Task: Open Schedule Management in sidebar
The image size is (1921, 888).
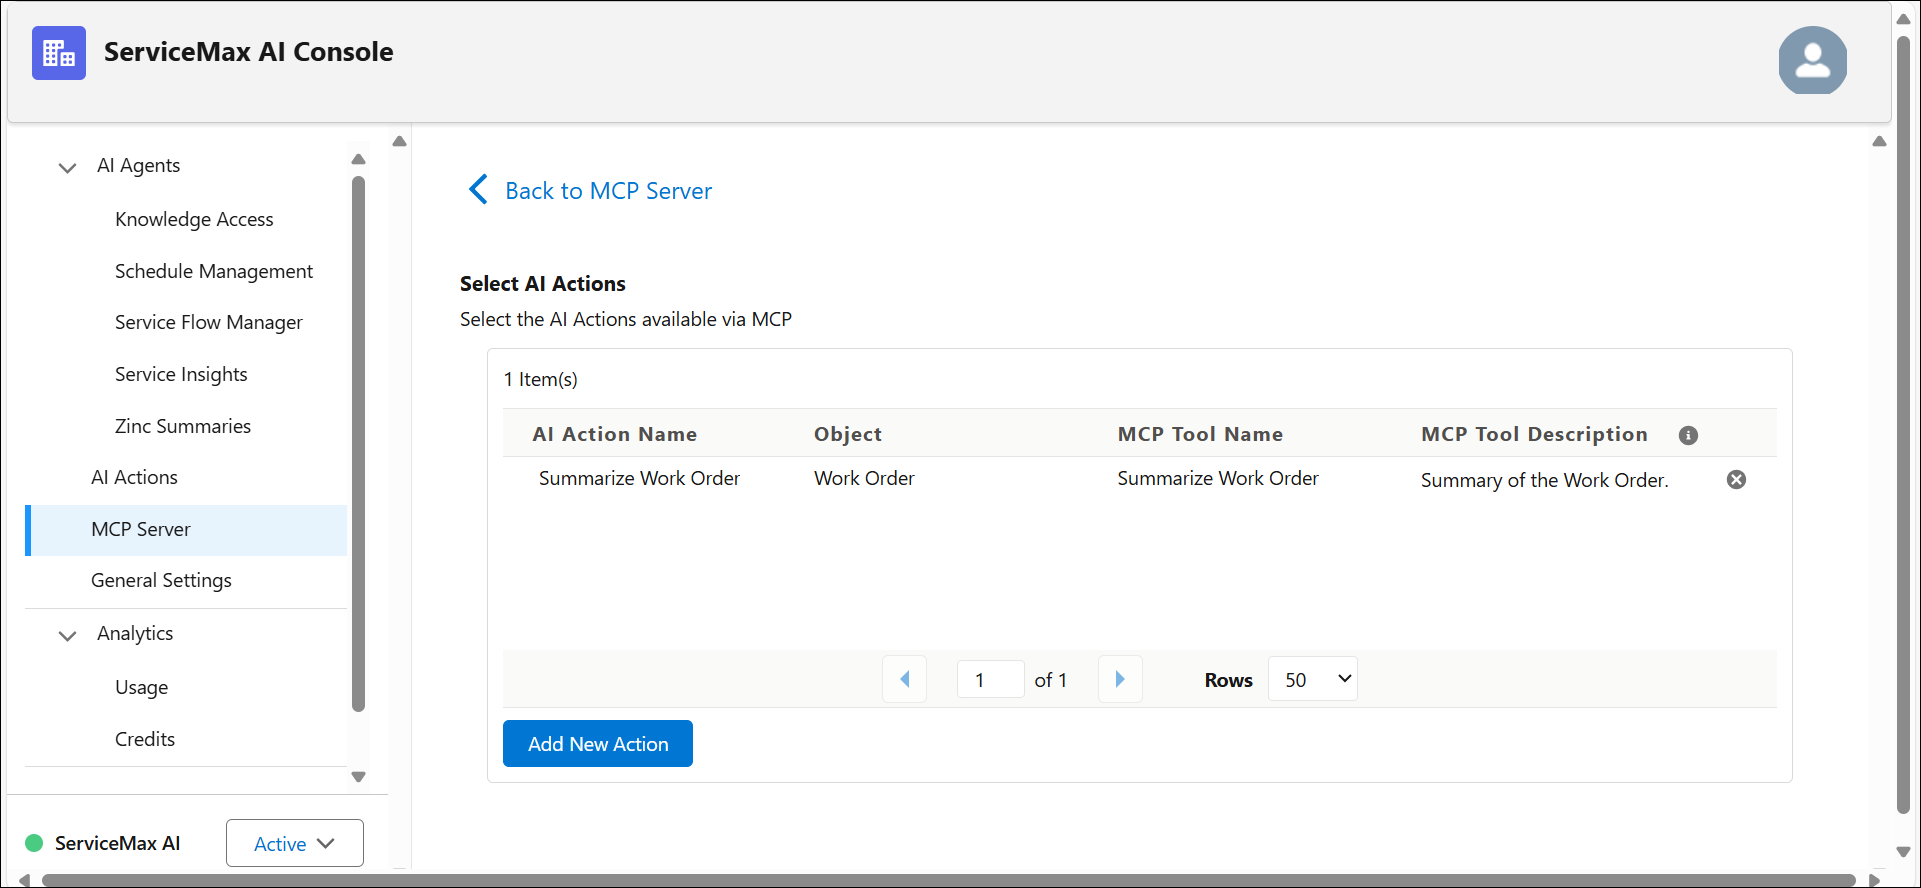Action: click(214, 271)
